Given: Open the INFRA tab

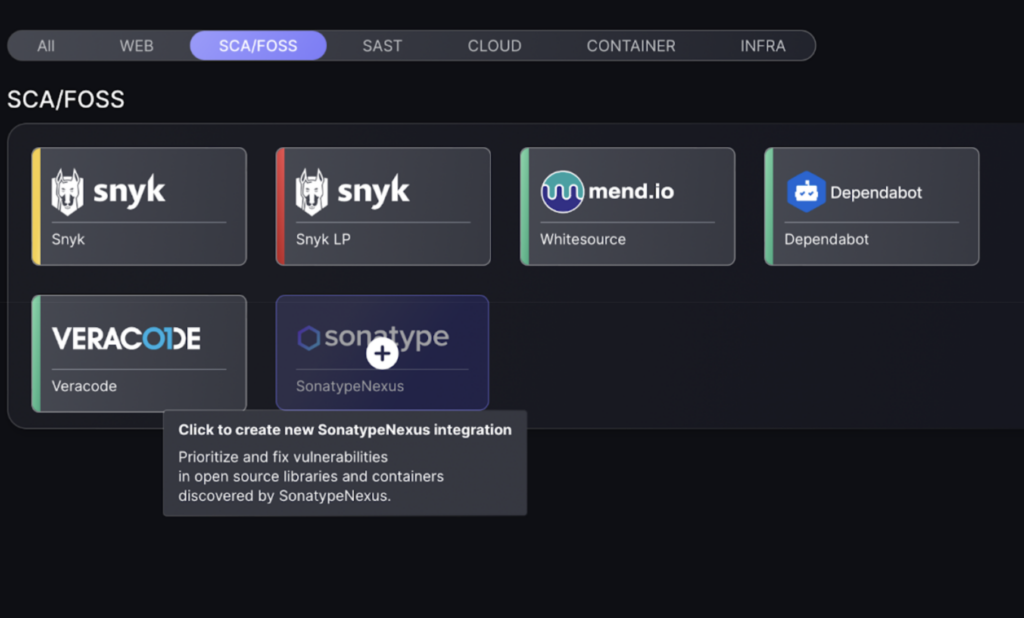Looking at the screenshot, I should (x=763, y=46).
